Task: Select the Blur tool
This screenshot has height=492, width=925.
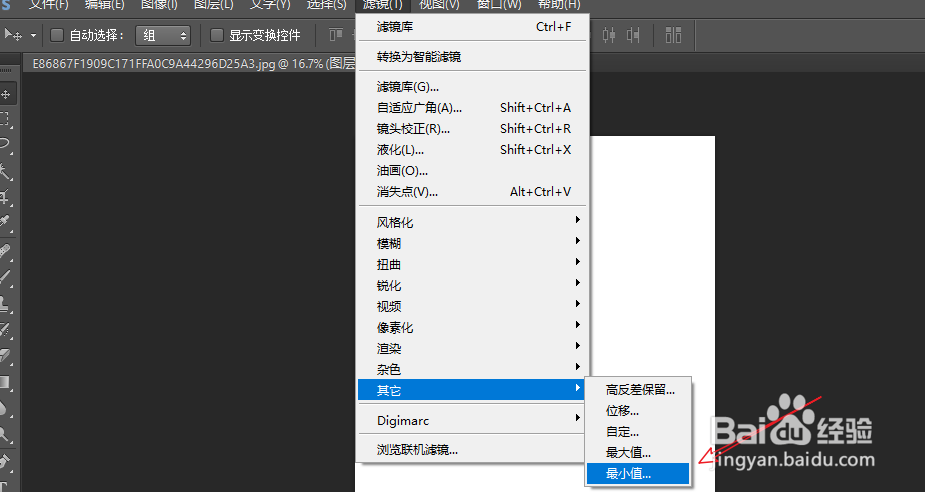Action: [x=5, y=408]
